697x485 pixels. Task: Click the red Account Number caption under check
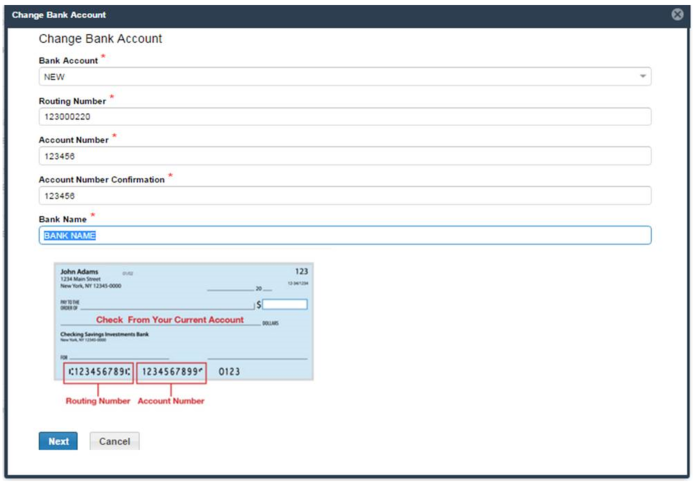coord(171,401)
